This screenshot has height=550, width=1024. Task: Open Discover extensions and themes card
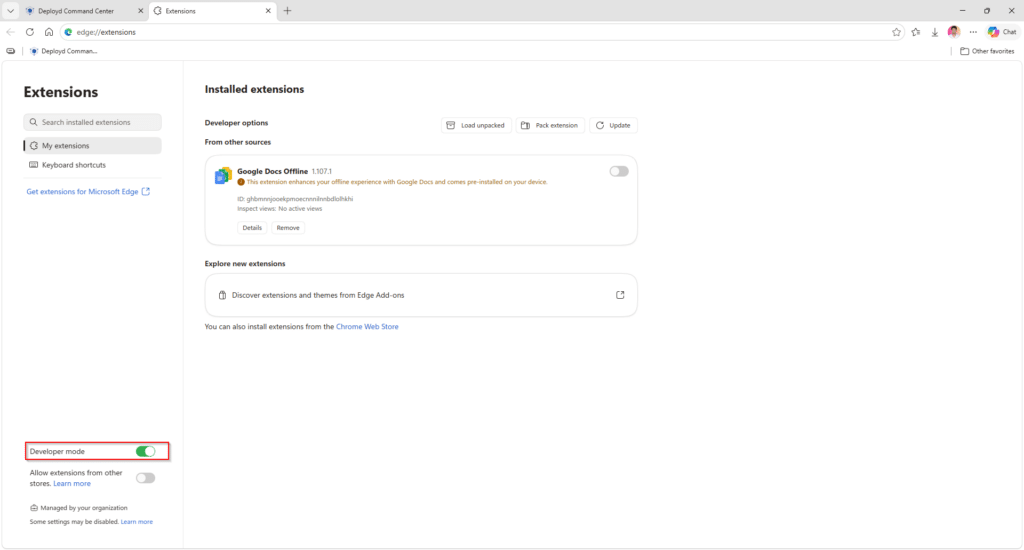click(421, 295)
